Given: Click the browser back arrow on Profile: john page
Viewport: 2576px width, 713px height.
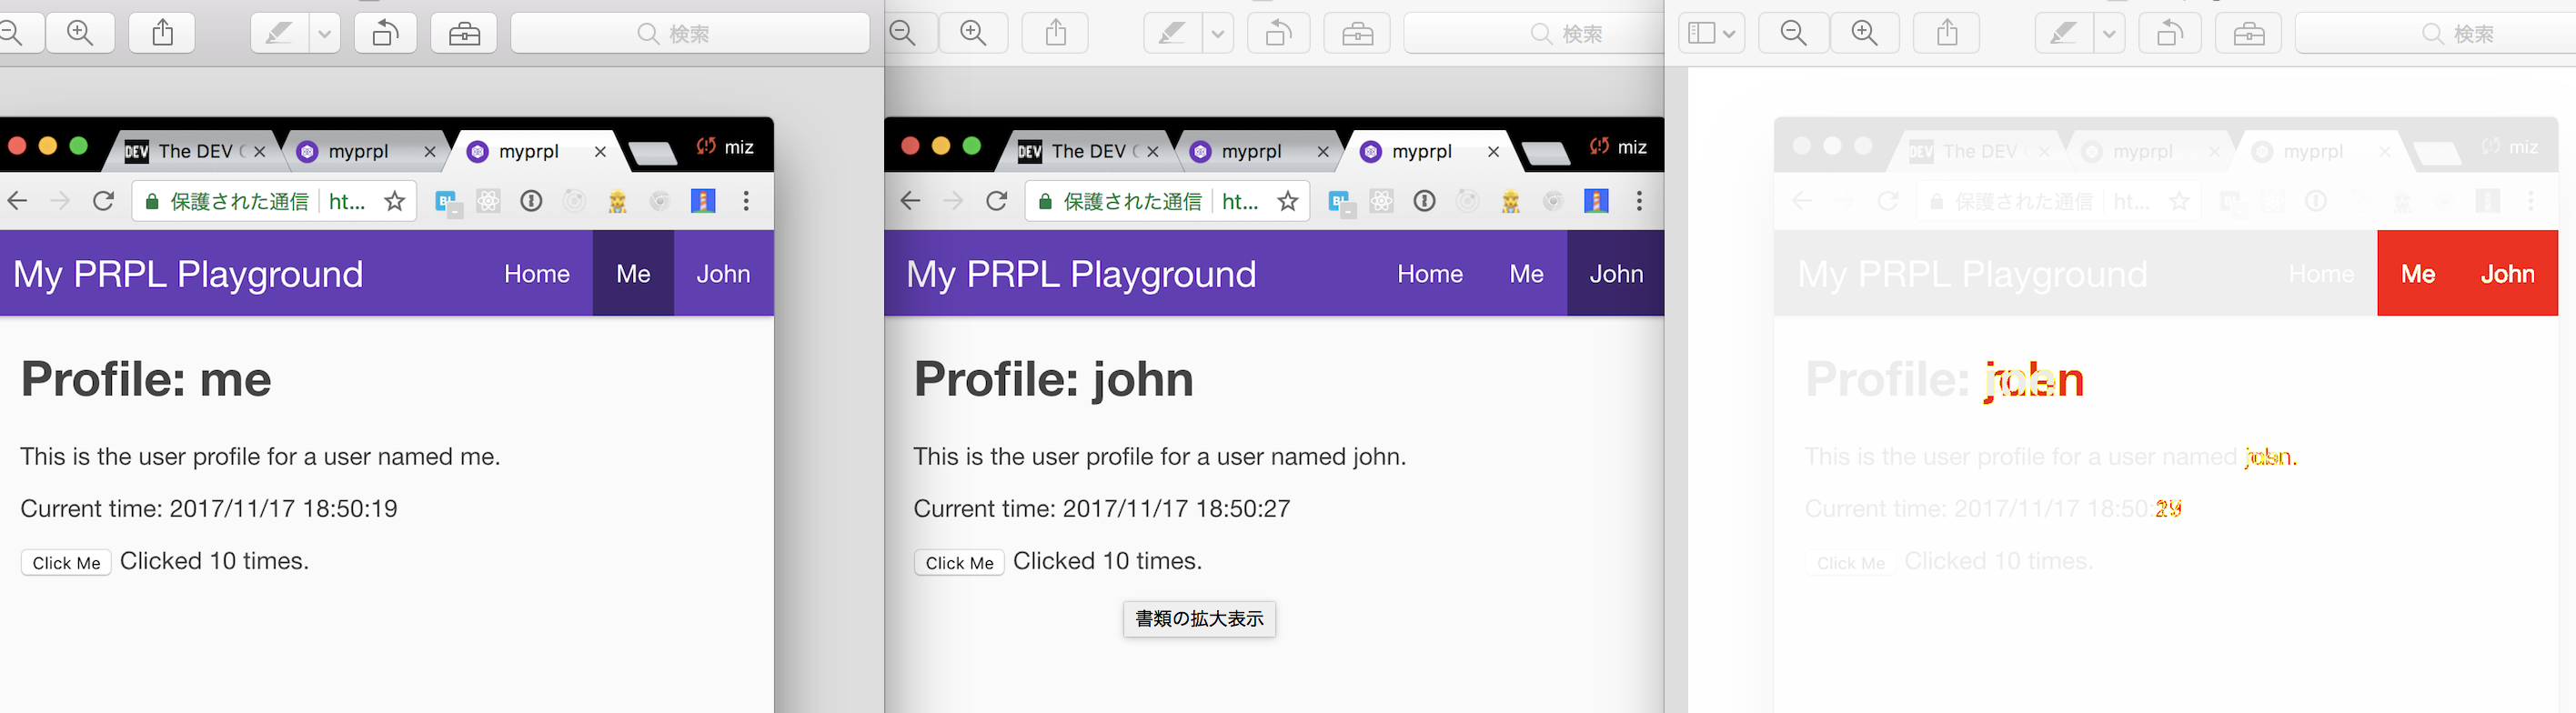Looking at the screenshot, I should click(910, 201).
